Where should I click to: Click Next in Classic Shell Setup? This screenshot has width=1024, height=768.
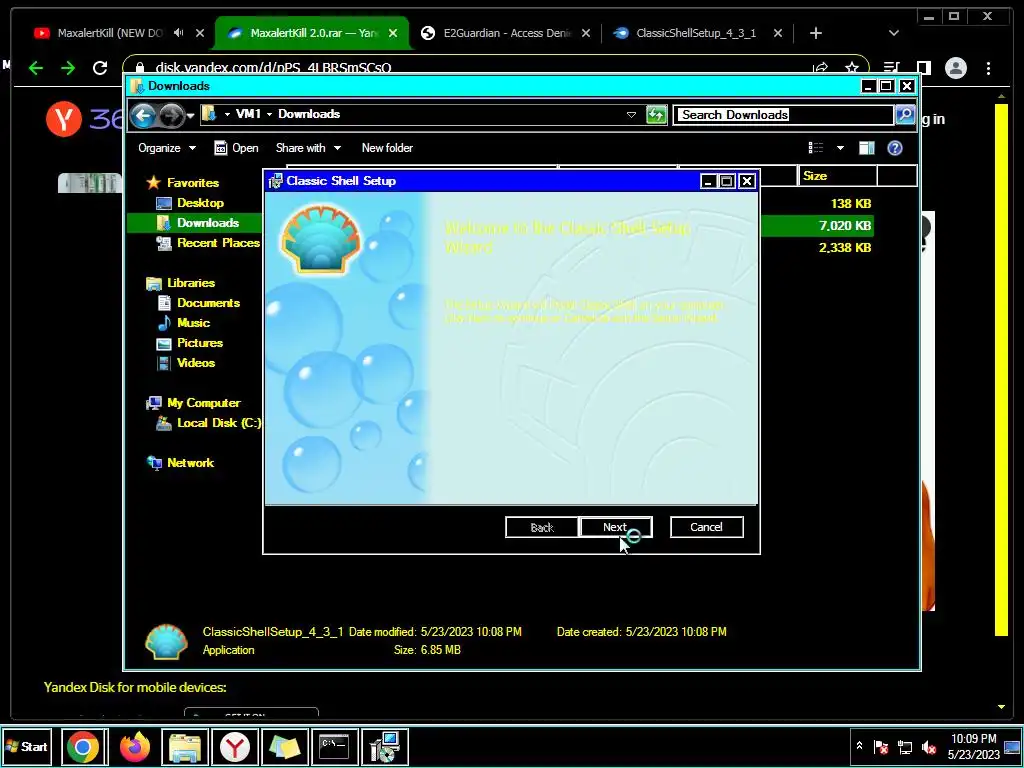coord(615,527)
